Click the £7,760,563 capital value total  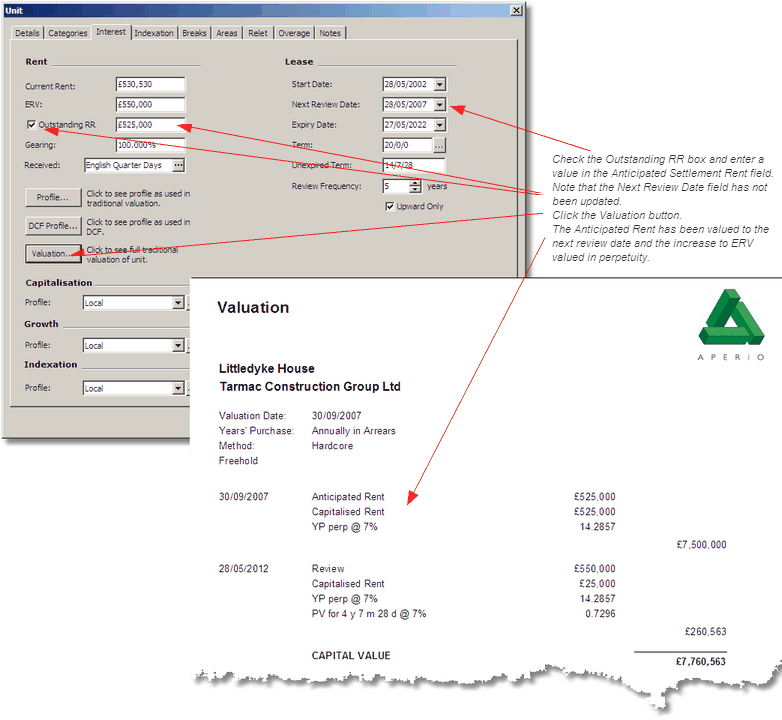[701, 662]
